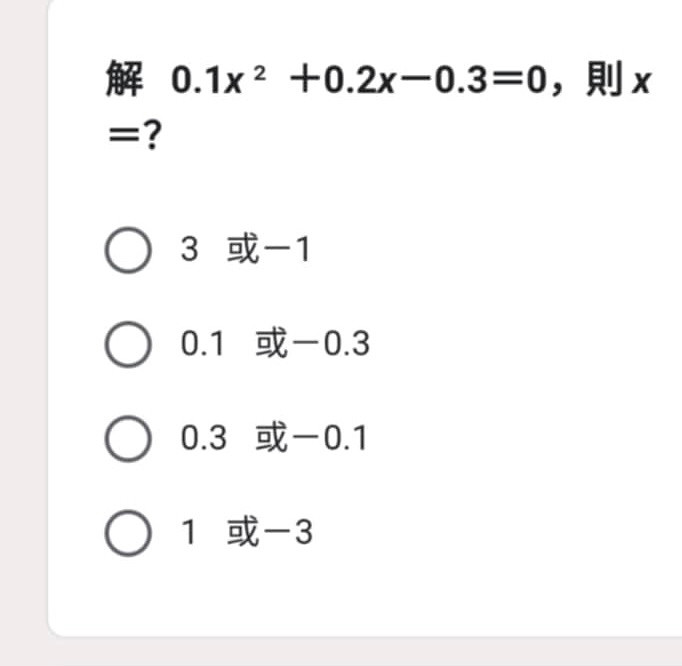This screenshot has height=666, width=682.
Task: Click the '－0.3' value in the second option
Action: pyautogui.click(x=332, y=344)
